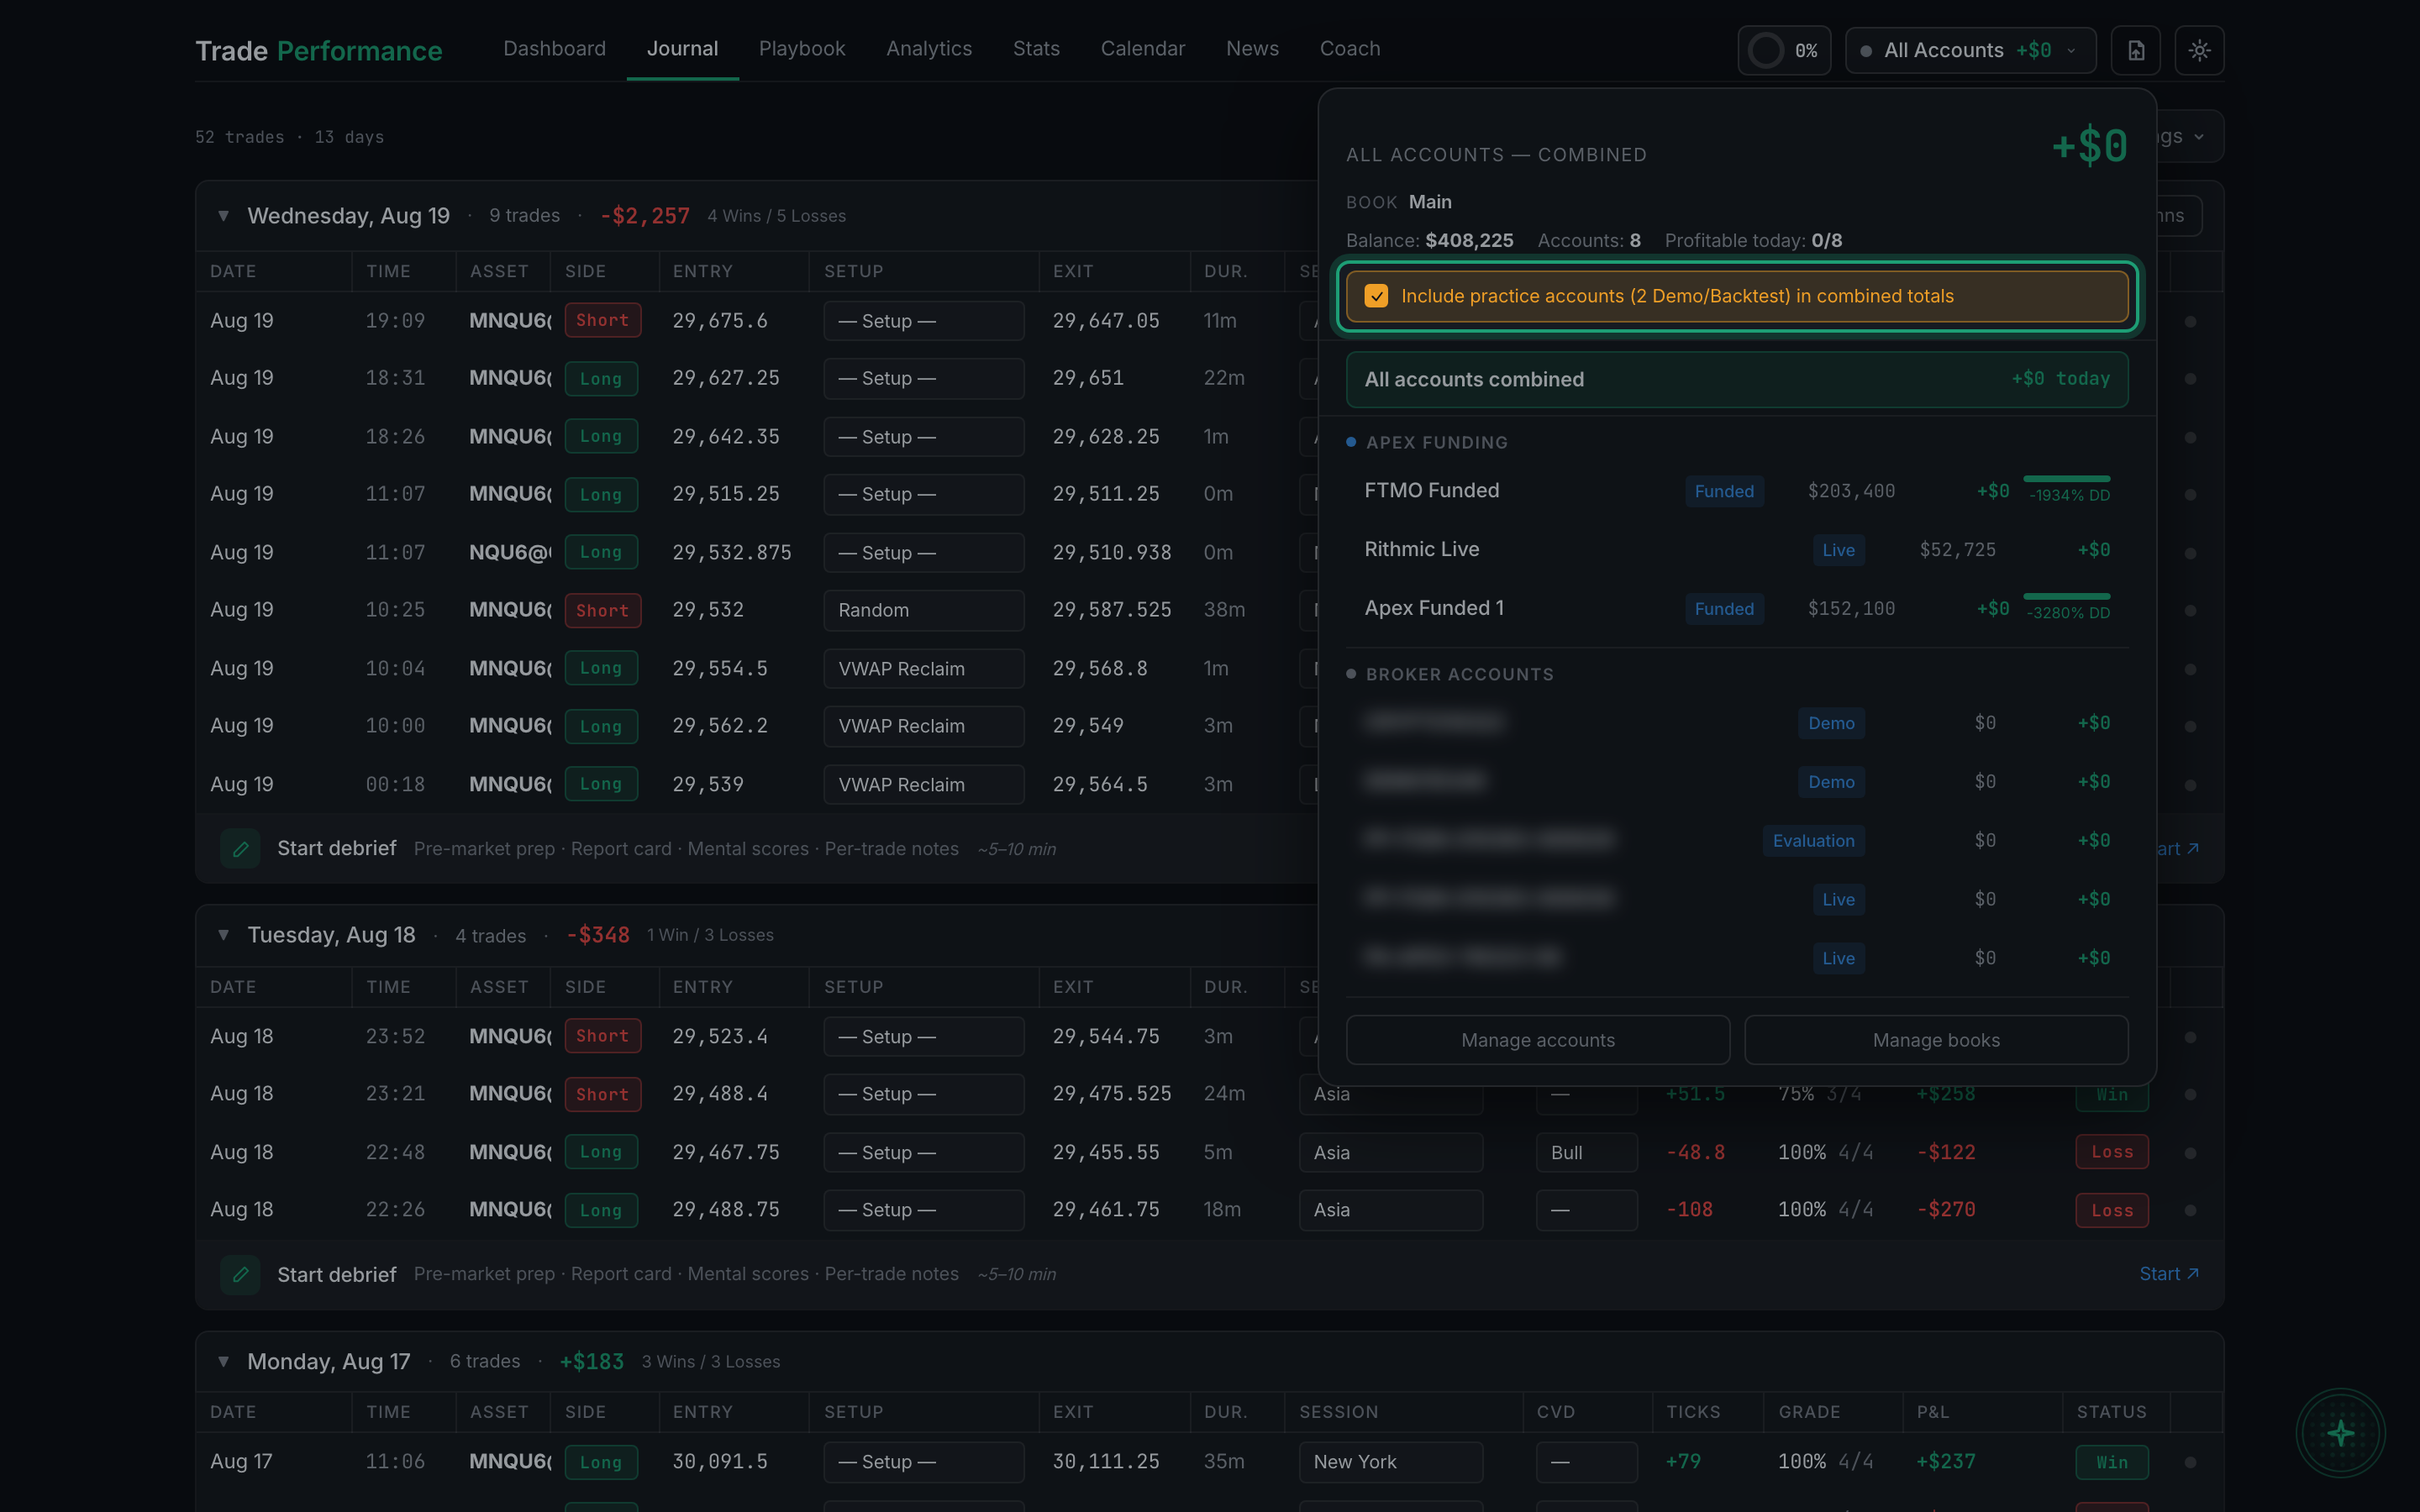Screen dimensions: 2420x1512
Task: Switch to the Analytics tab
Action: coord(929,49)
